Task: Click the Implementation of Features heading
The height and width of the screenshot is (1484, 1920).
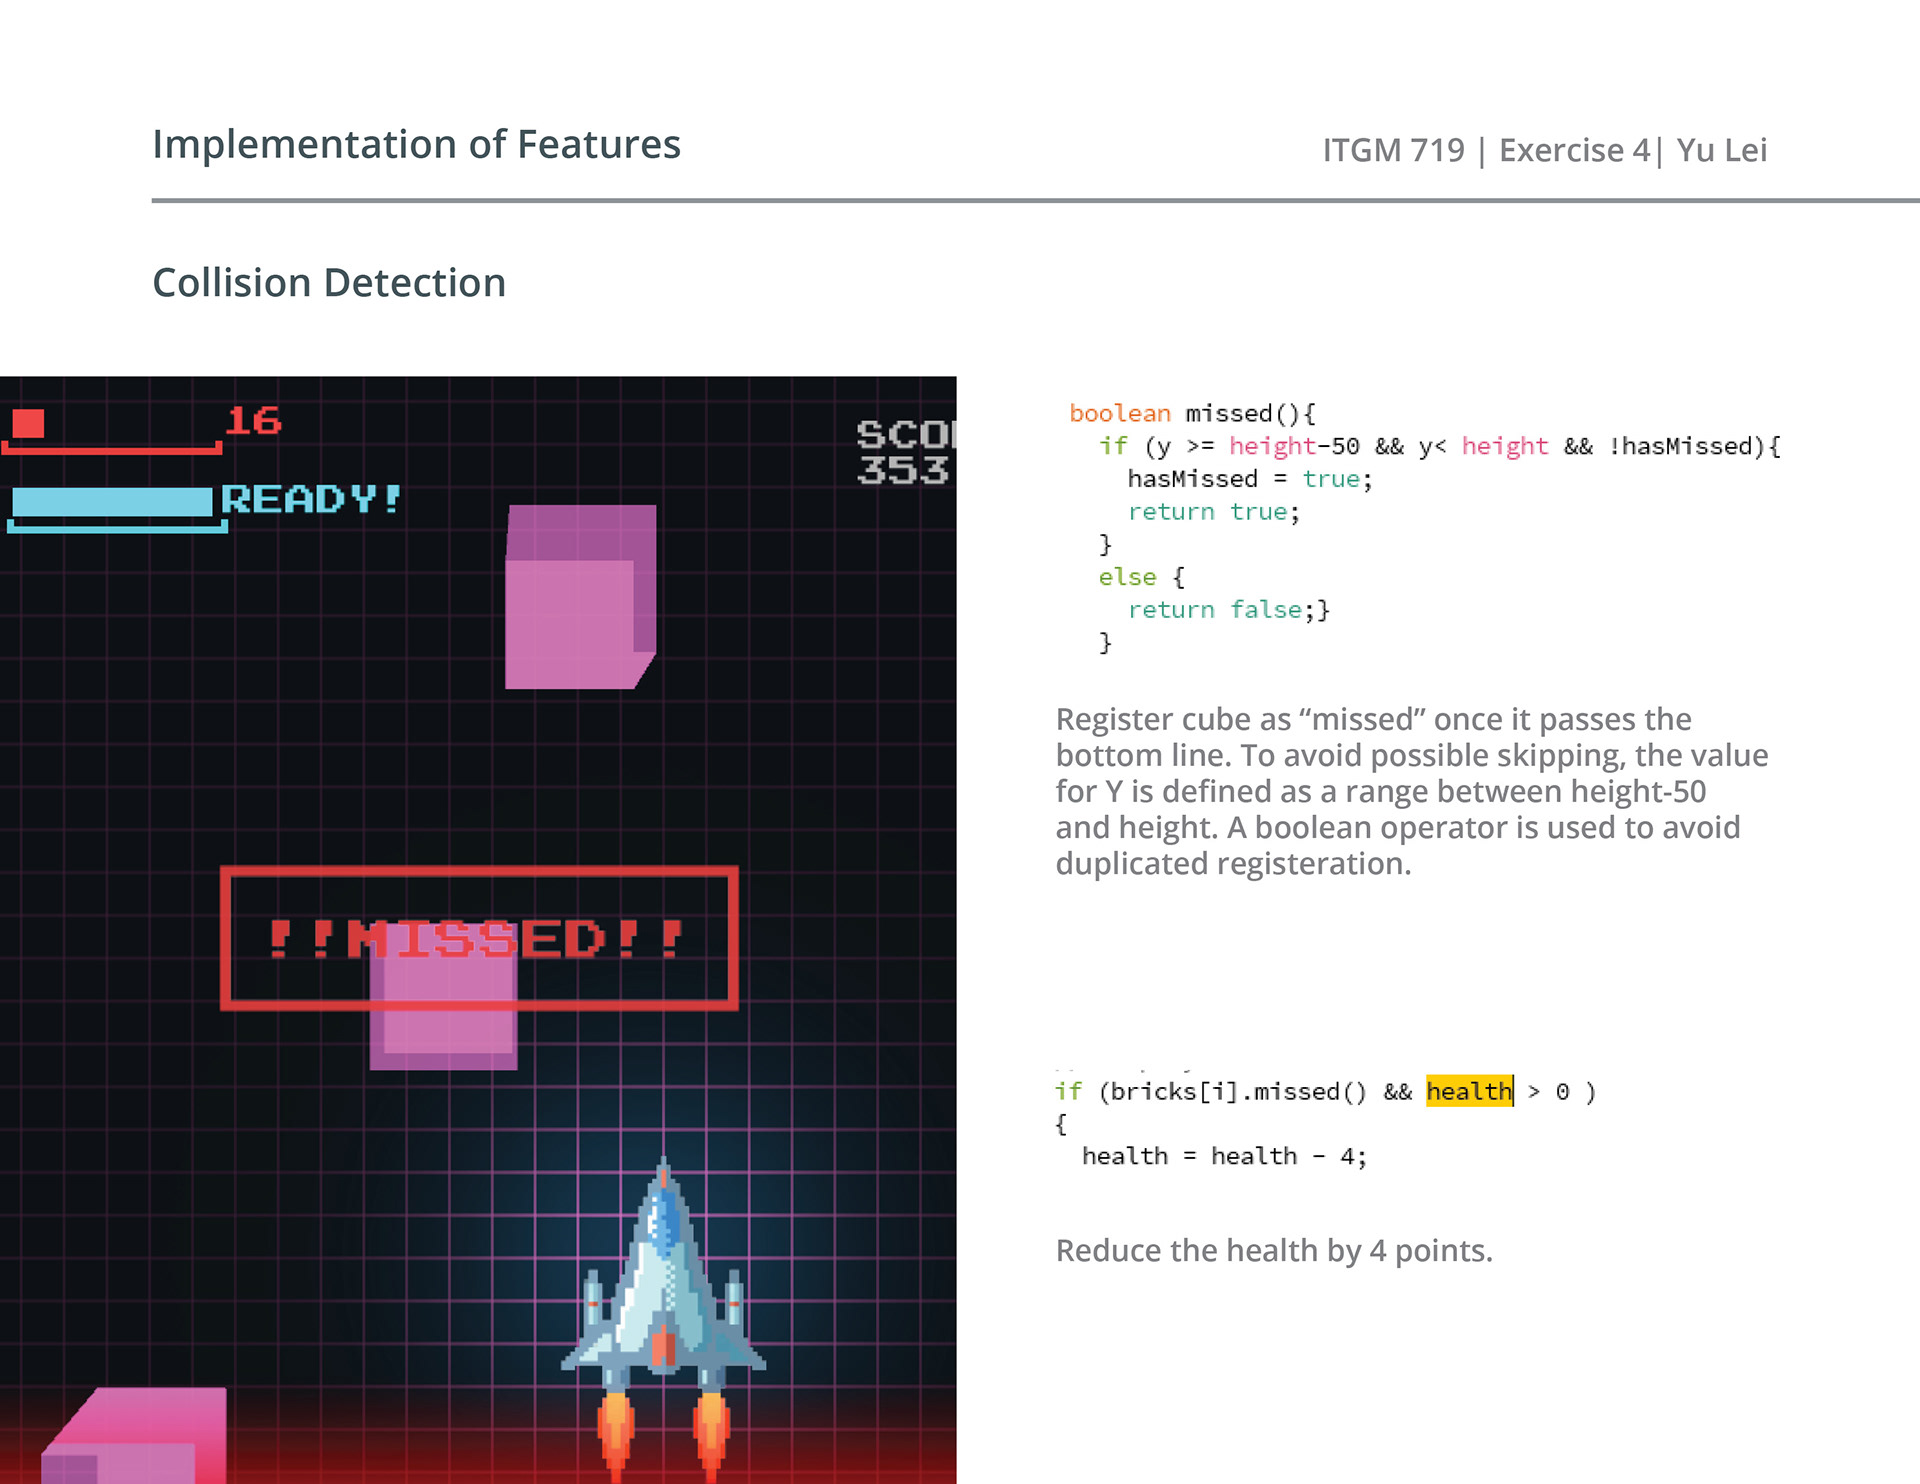Action: coord(416,144)
